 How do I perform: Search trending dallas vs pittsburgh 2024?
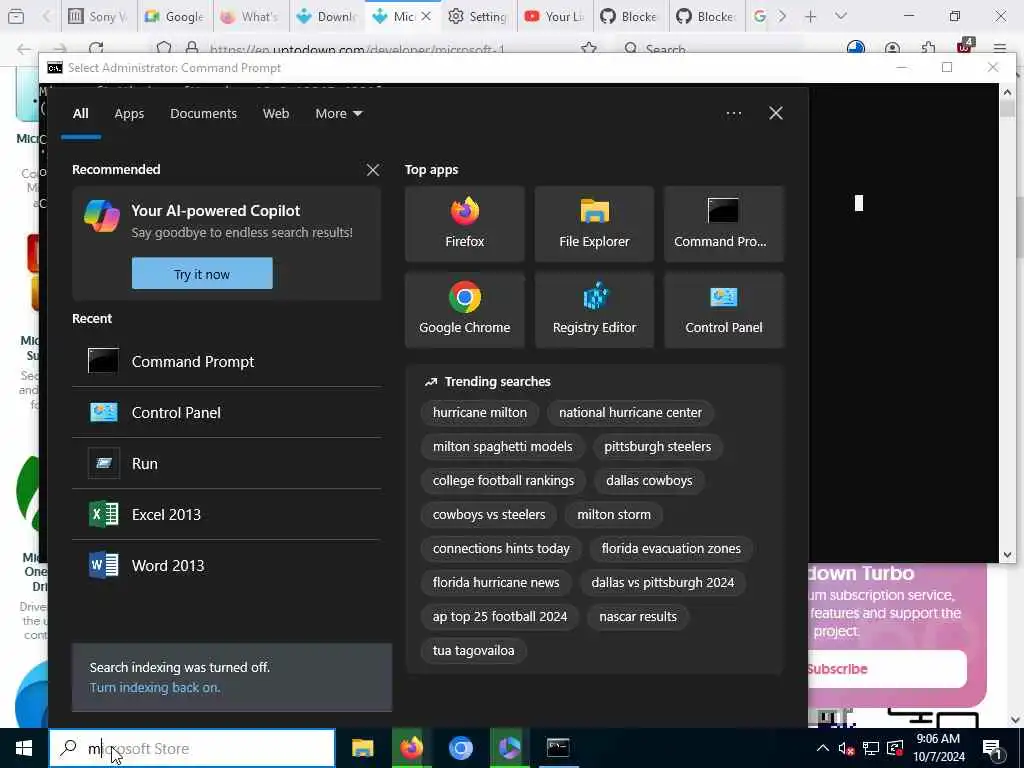tap(663, 582)
